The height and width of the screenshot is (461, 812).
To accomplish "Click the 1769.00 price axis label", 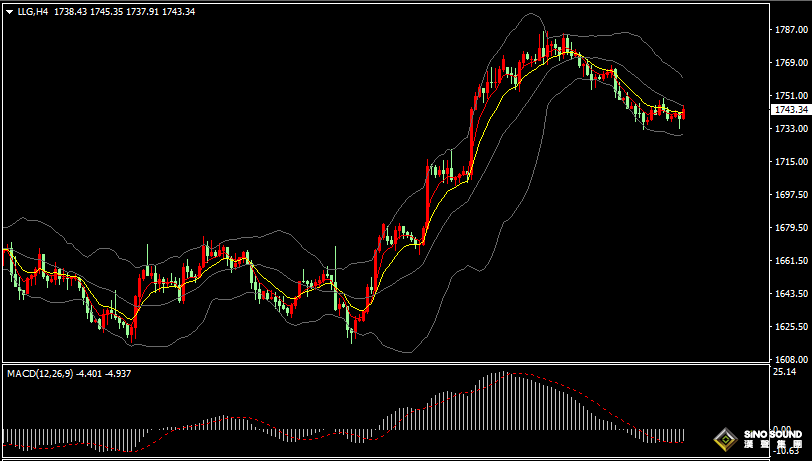I will (790, 63).
